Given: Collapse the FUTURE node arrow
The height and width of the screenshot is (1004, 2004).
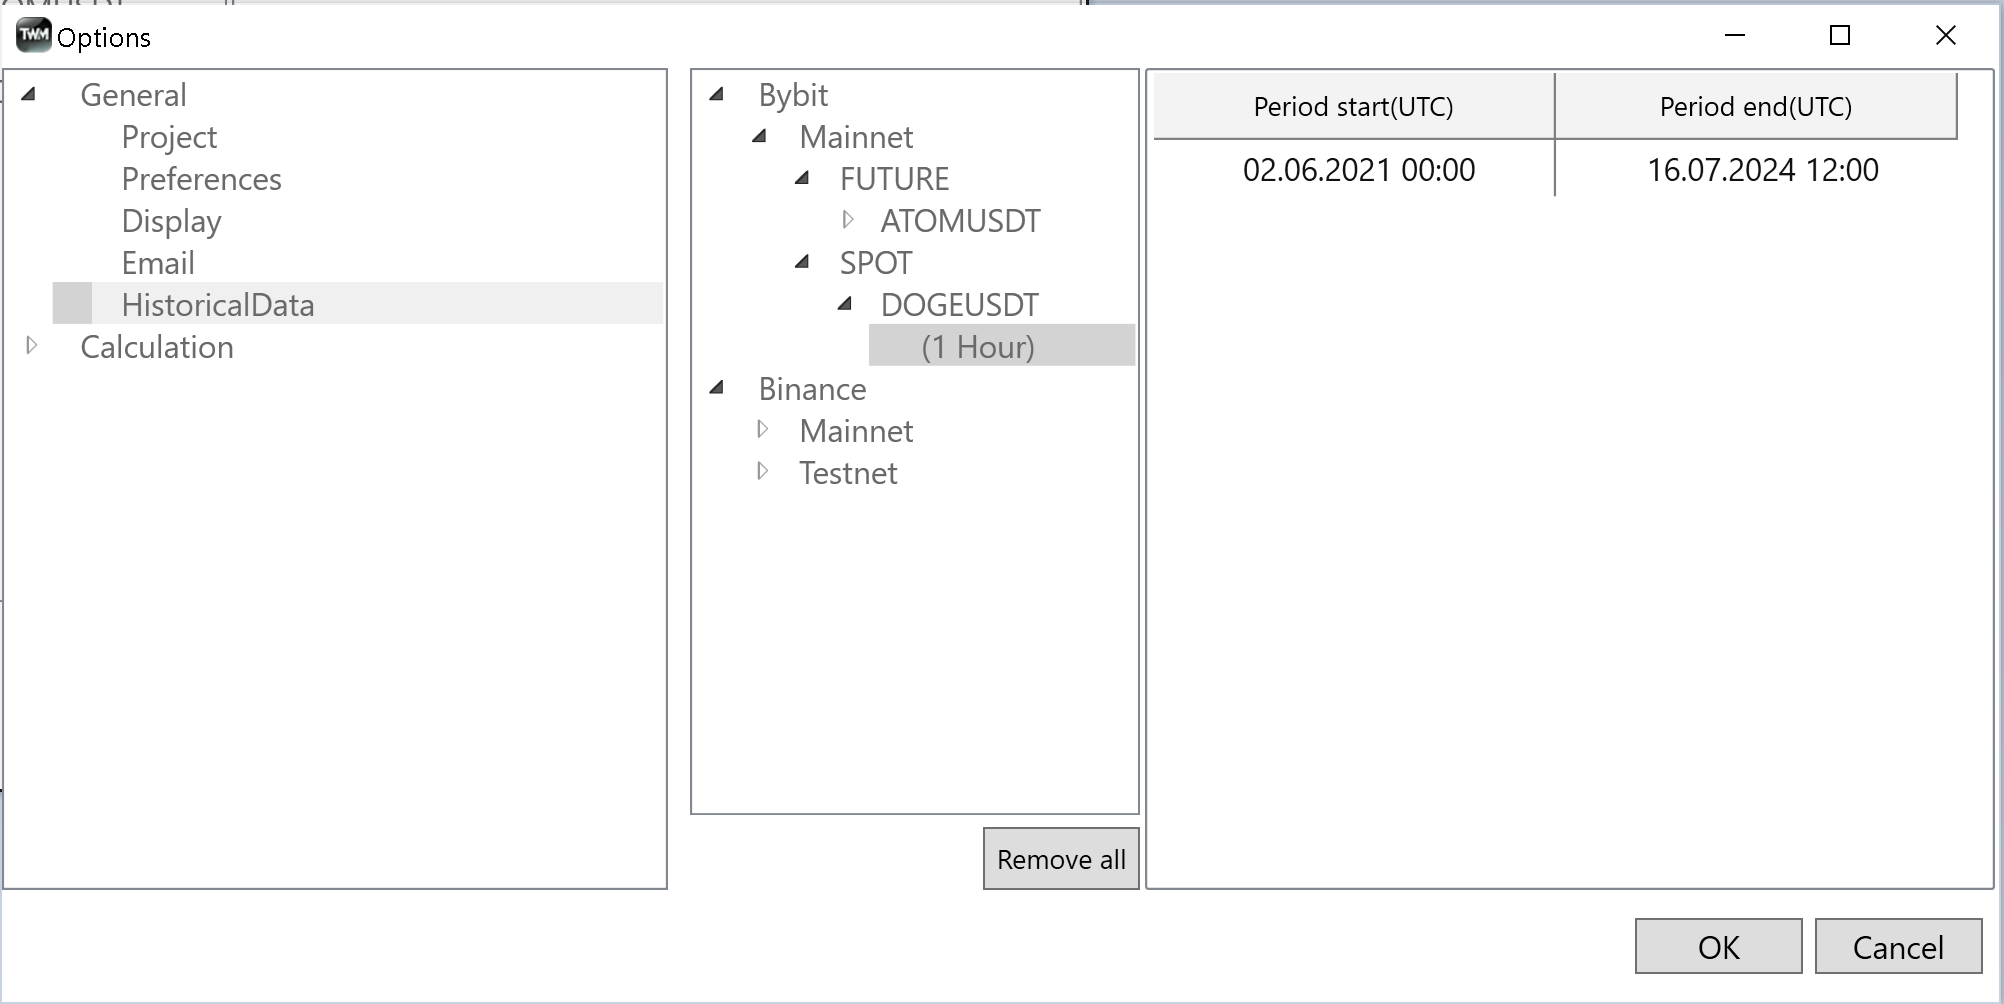Looking at the screenshot, I should point(802,178).
